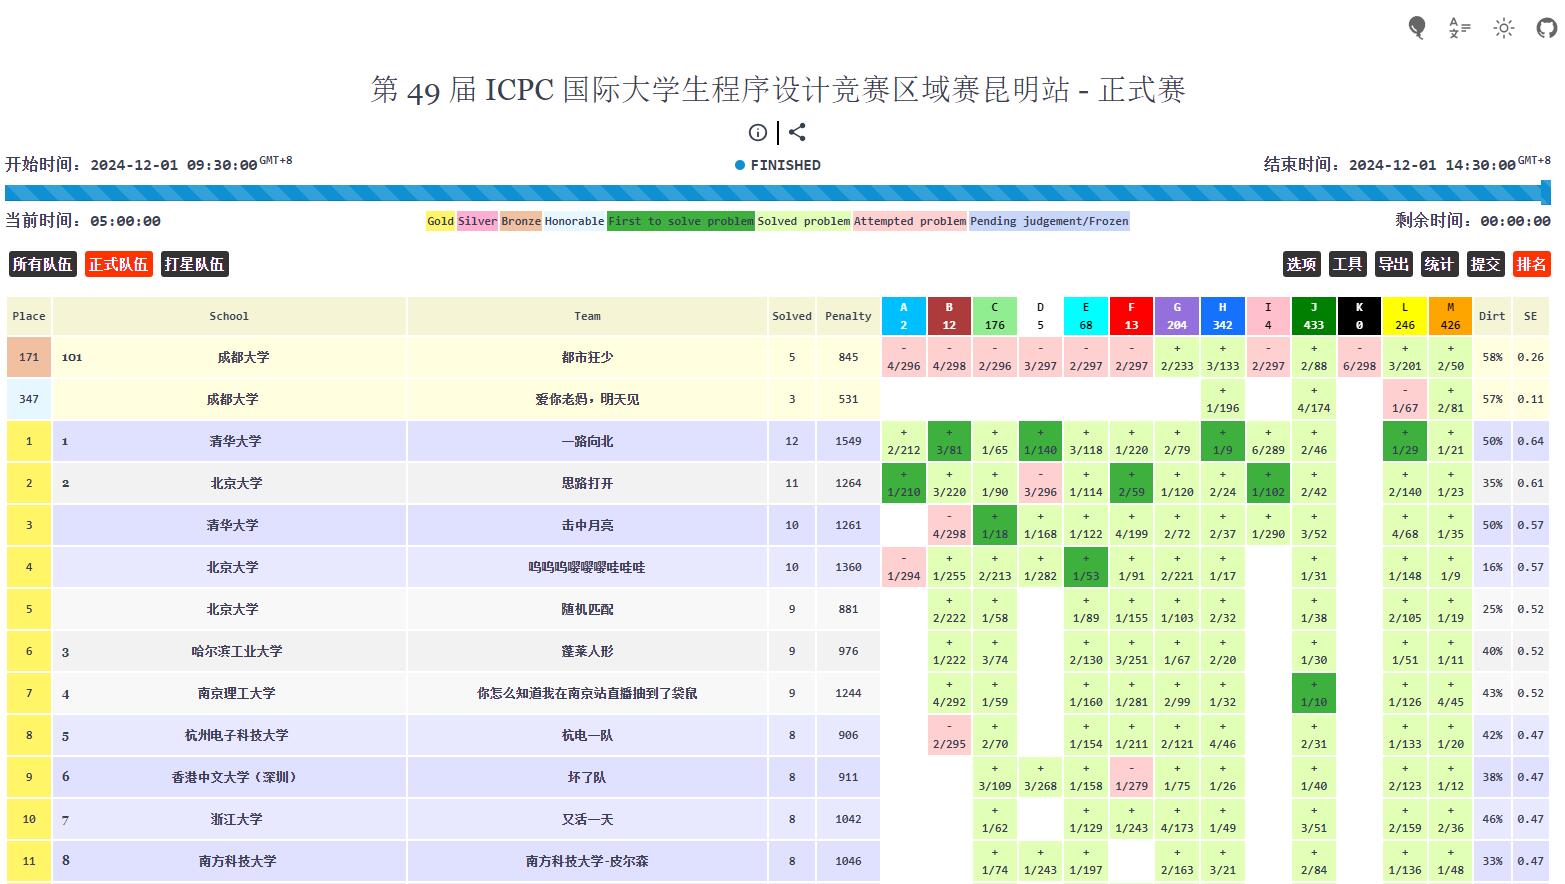Click the contest timeline progress bar
The width and height of the screenshot is (1565, 884).
click(x=776, y=193)
